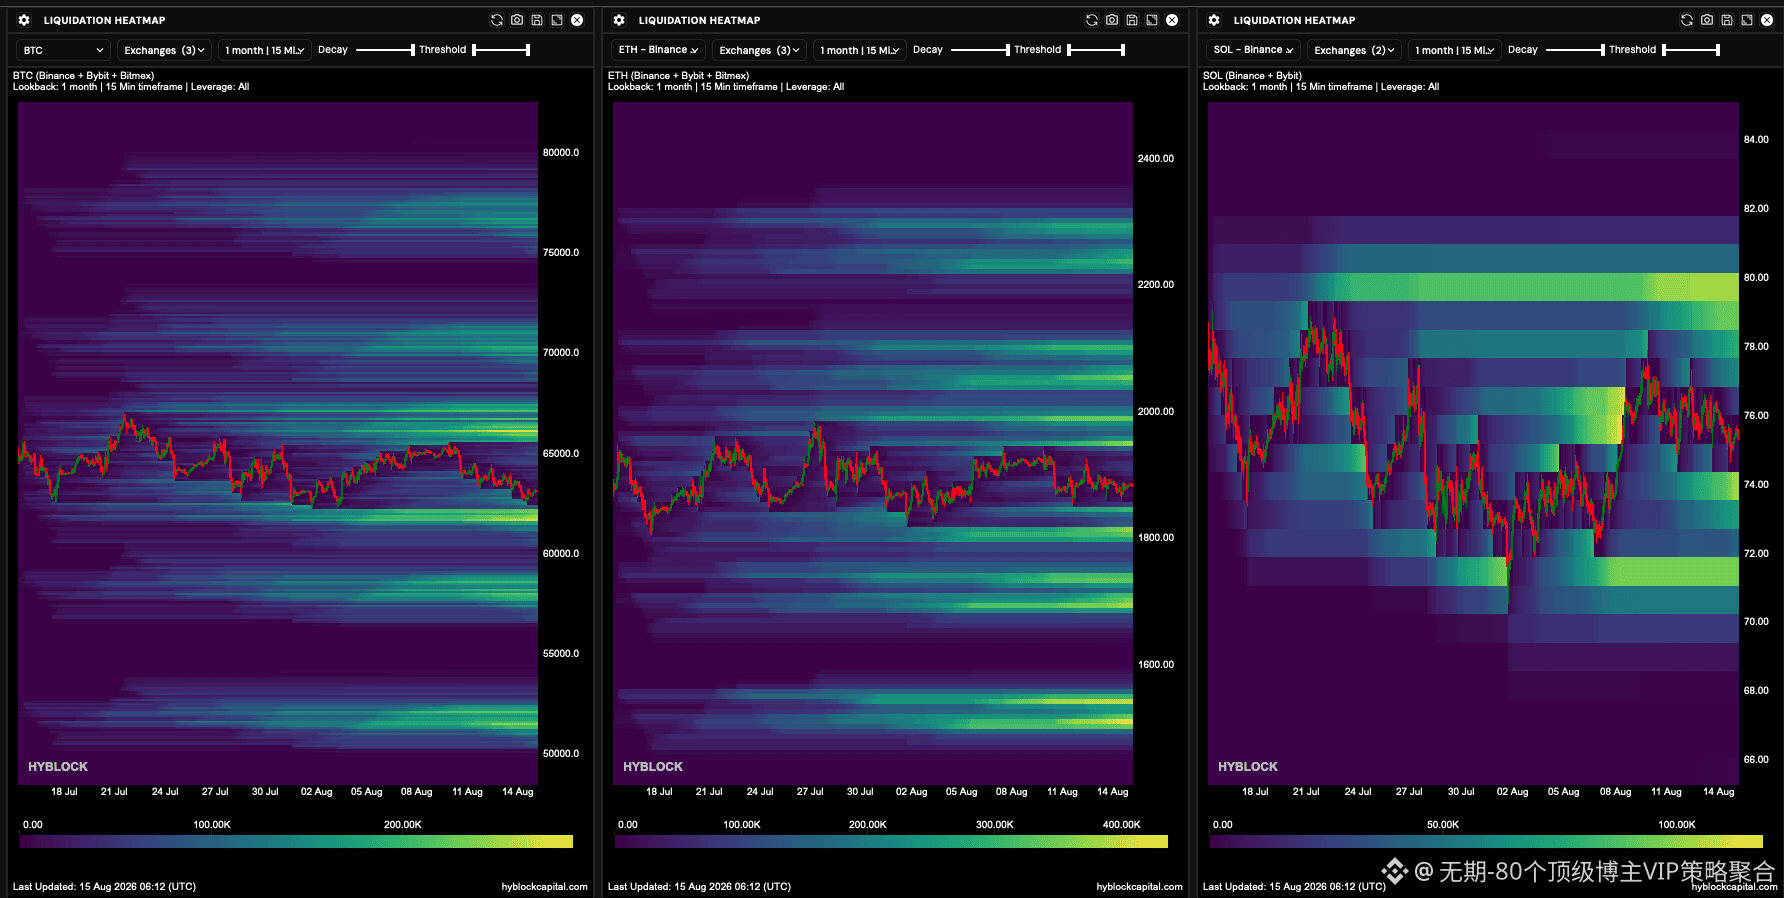
Task: Click 'BTC (Binance + Bybit + Bitmex)' chart subtitle
Action: tap(83, 76)
